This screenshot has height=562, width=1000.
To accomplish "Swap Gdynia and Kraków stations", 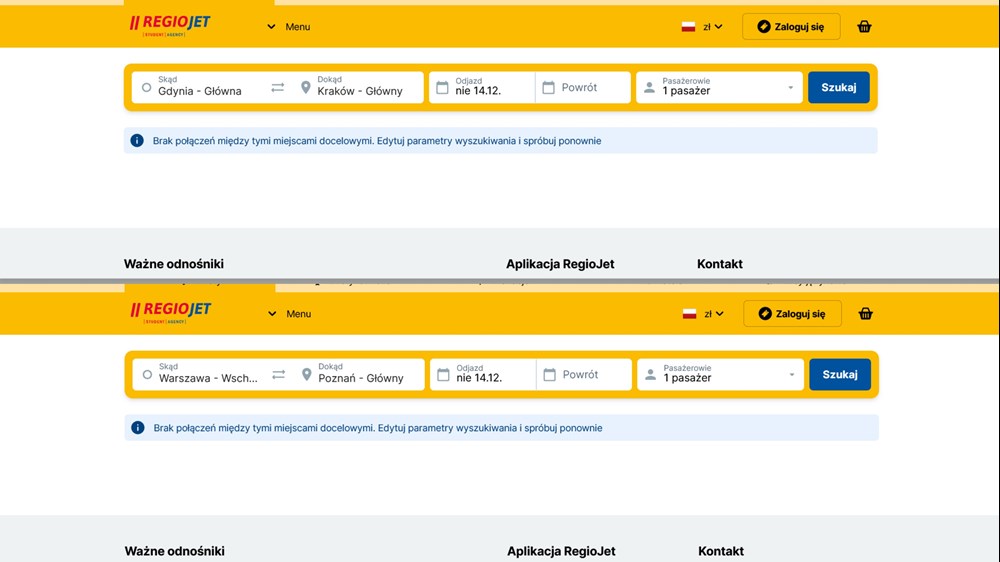I will point(278,88).
